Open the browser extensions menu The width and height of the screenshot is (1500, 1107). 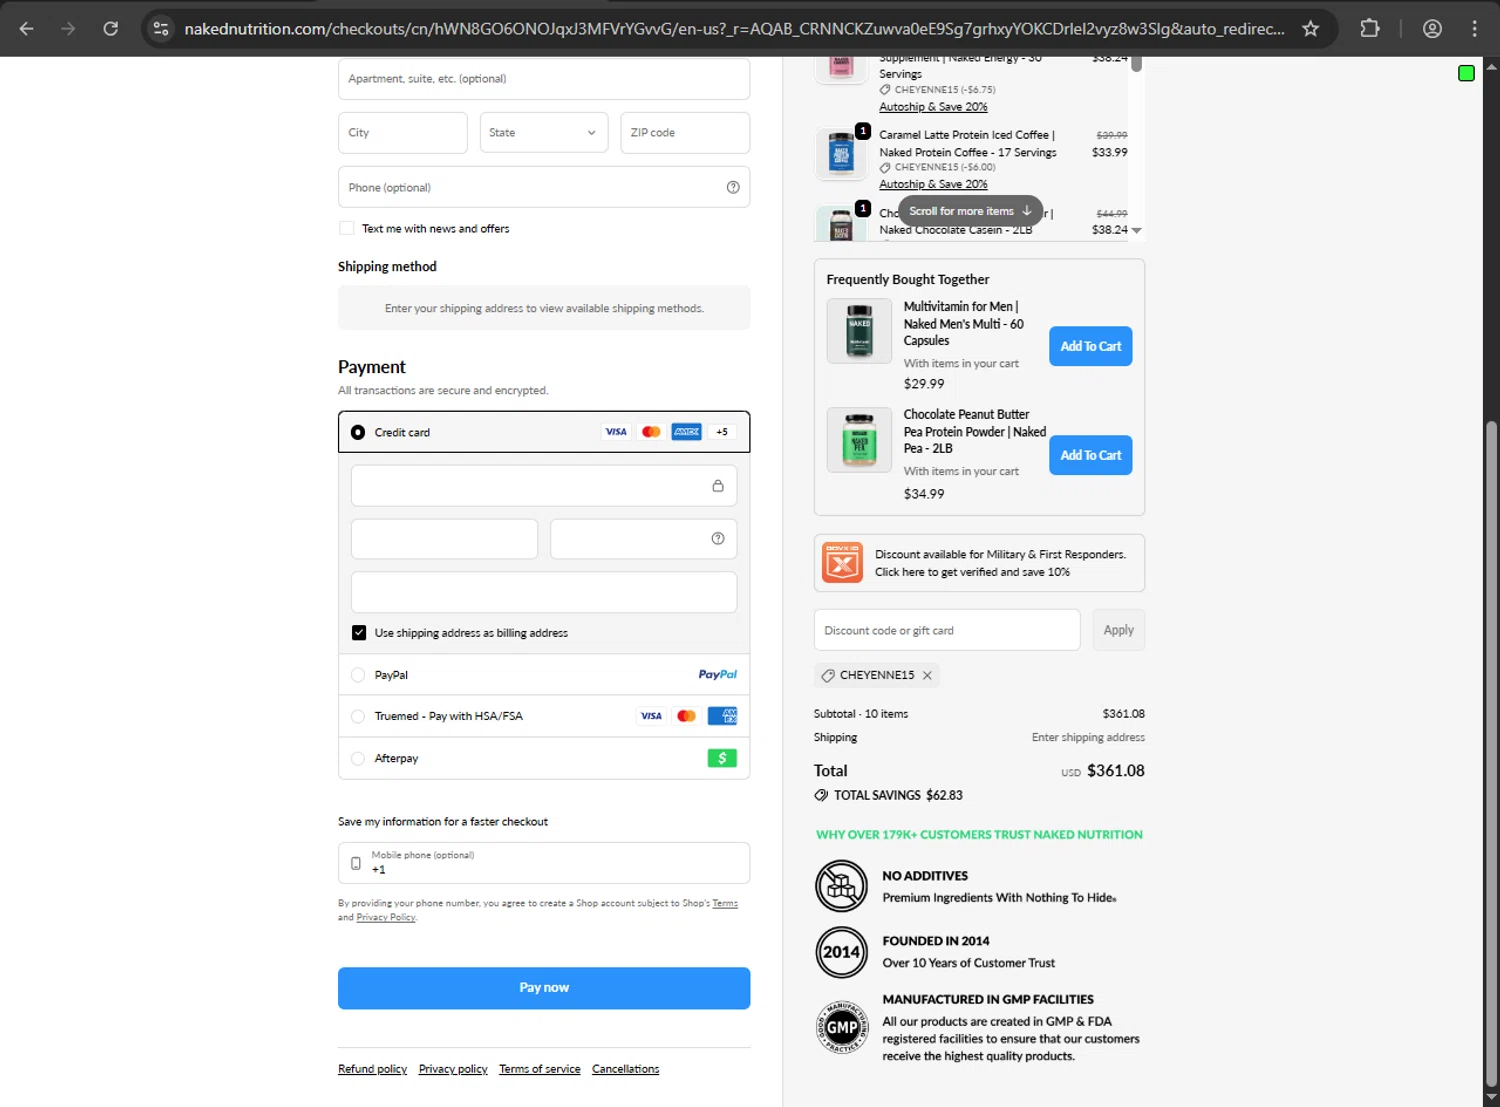[x=1370, y=29]
